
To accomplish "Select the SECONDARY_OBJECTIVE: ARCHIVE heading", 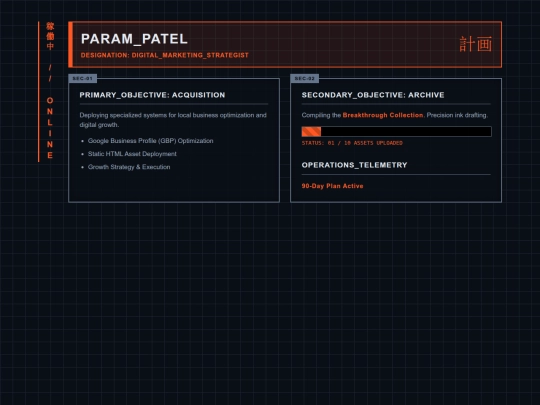I will coord(373,95).
